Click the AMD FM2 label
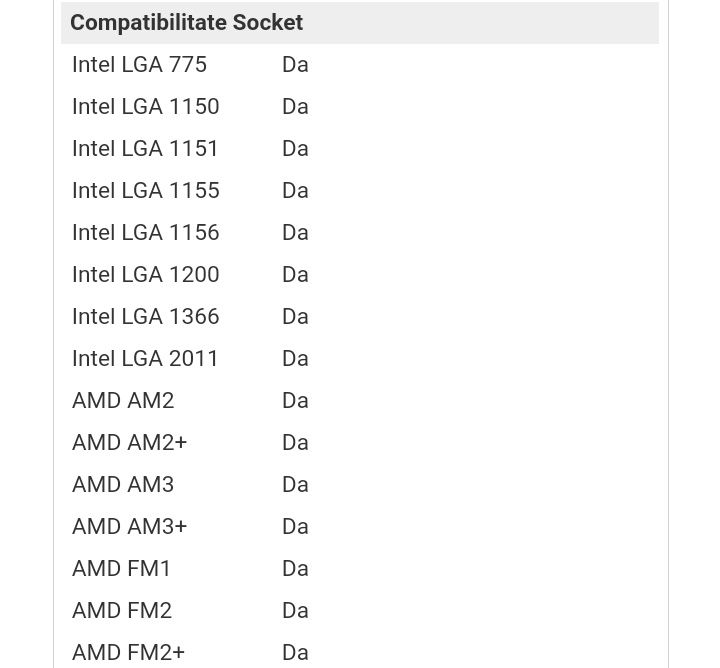The height and width of the screenshot is (668, 720). (x=122, y=611)
